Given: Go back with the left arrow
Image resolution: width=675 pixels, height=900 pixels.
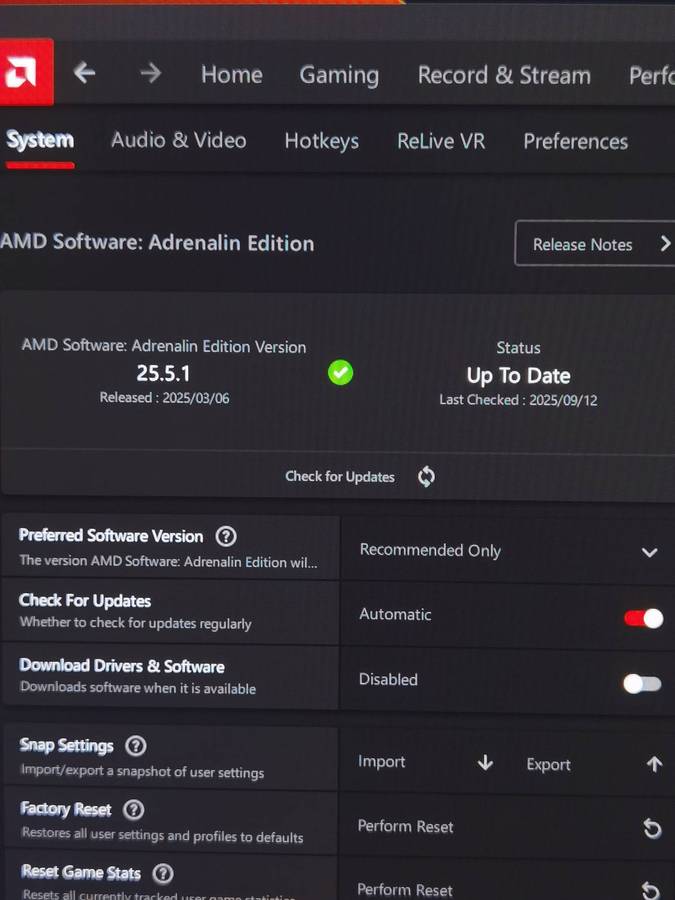Looking at the screenshot, I should (85, 73).
